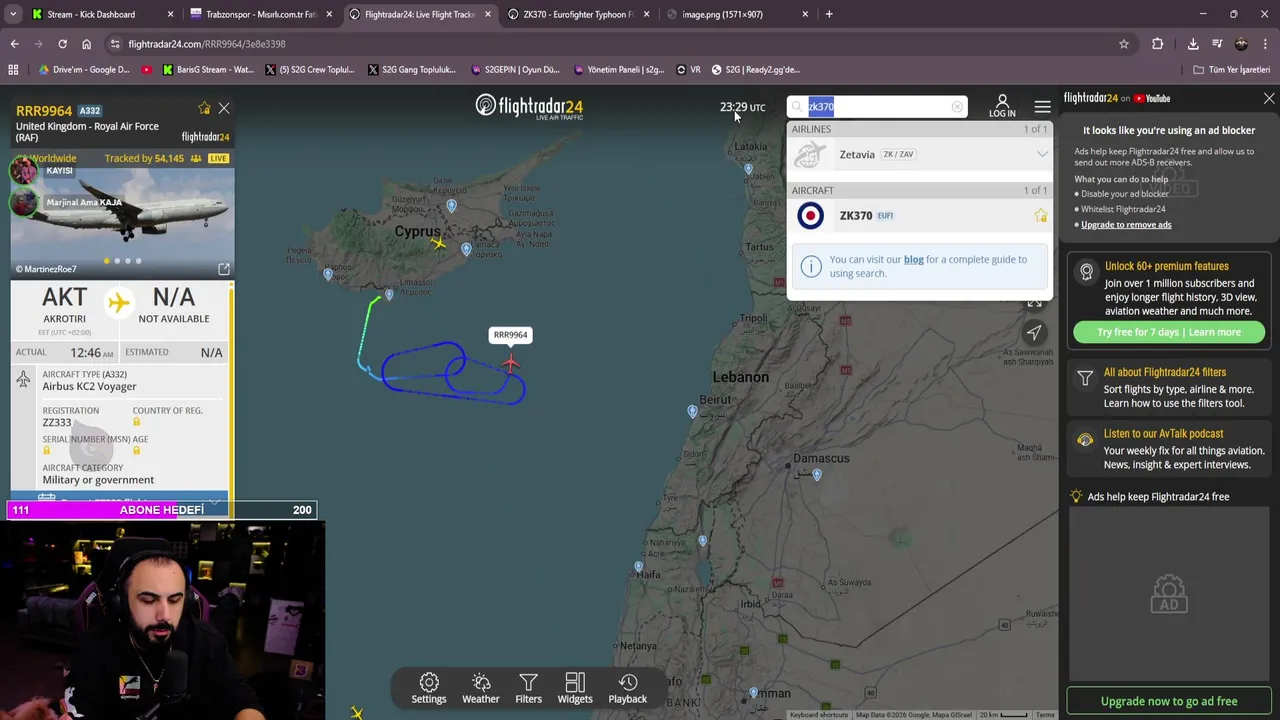Click the Zetavia airline logo
The image size is (1280, 720).
pyautogui.click(x=810, y=154)
